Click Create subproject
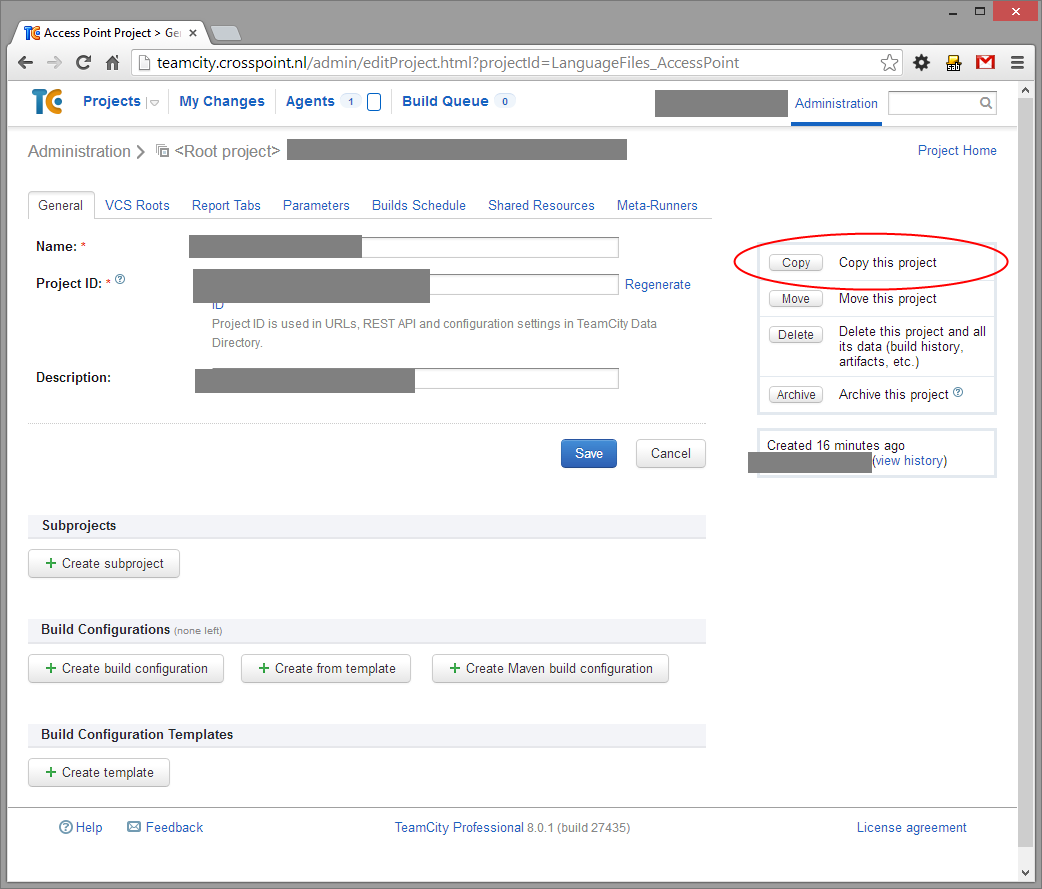This screenshot has height=889, width=1042. point(104,563)
